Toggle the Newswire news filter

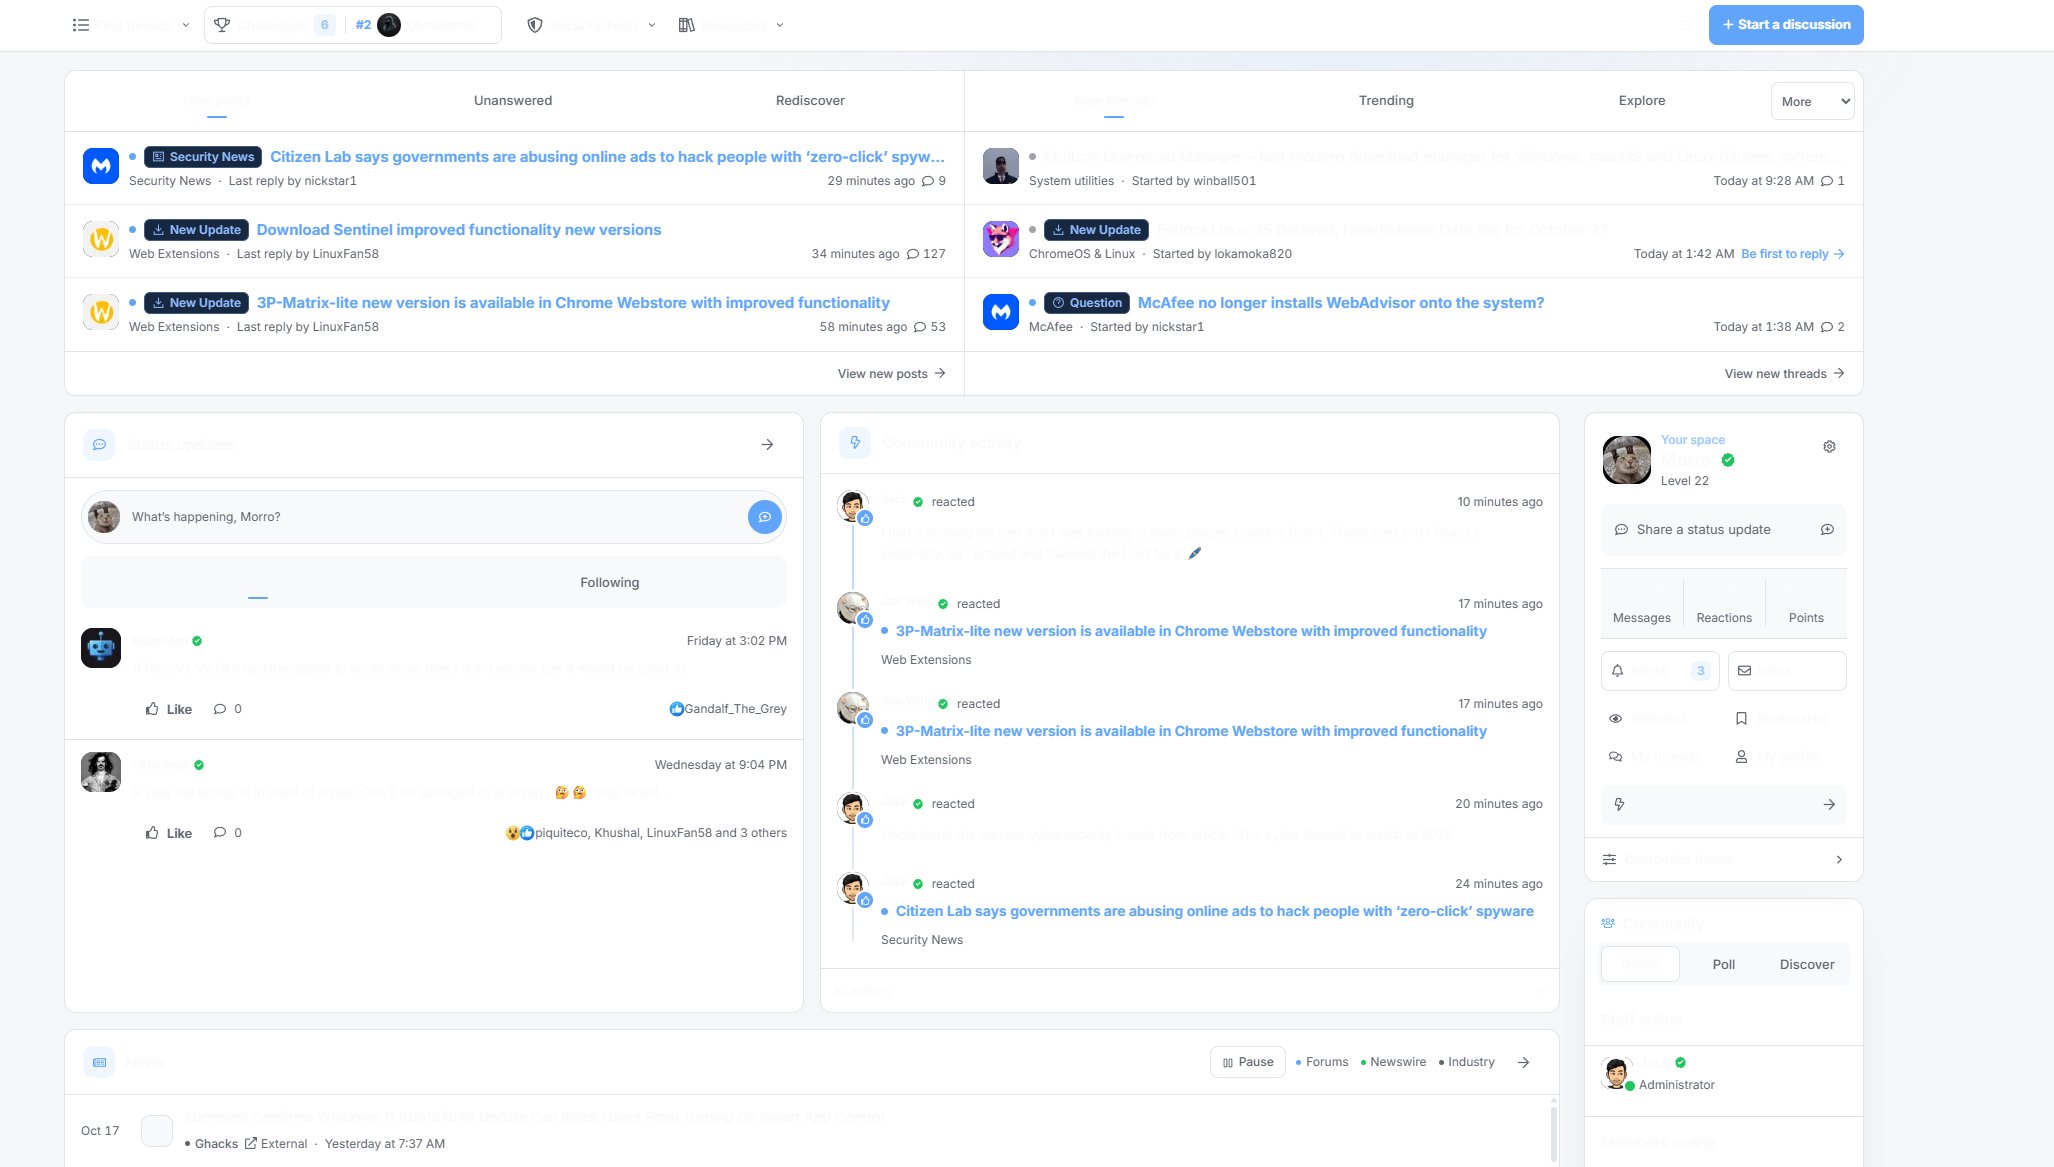tap(1393, 1062)
